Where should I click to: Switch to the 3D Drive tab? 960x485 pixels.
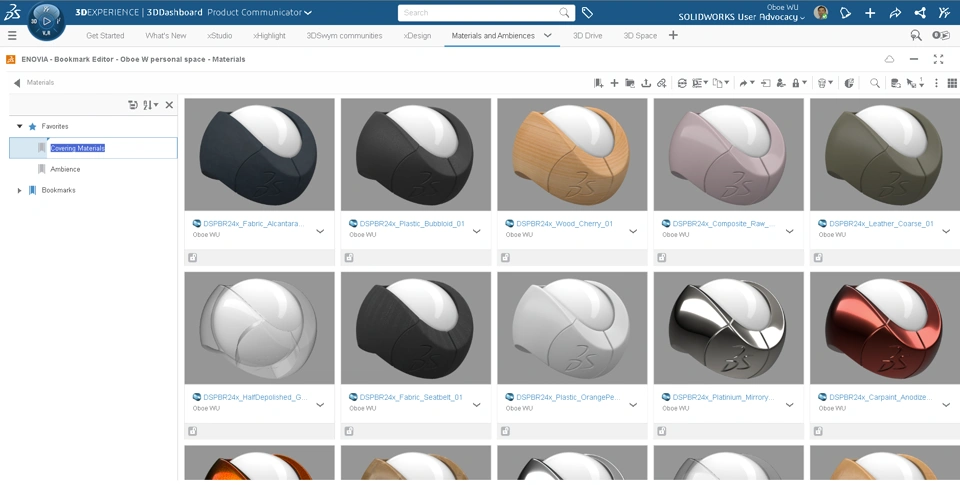(x=588, y=36)
